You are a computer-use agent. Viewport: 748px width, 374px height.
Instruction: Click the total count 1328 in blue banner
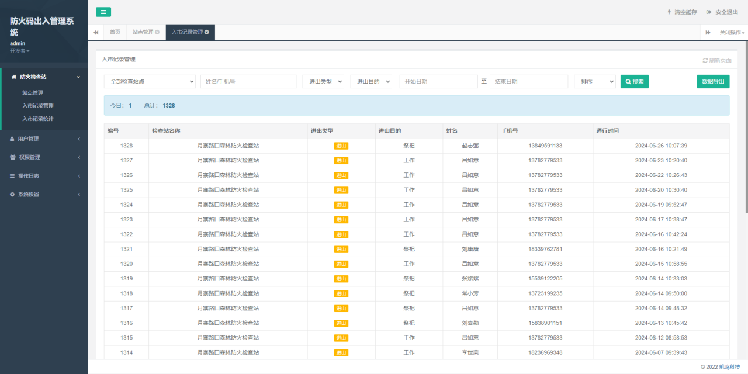pos(168,105)
